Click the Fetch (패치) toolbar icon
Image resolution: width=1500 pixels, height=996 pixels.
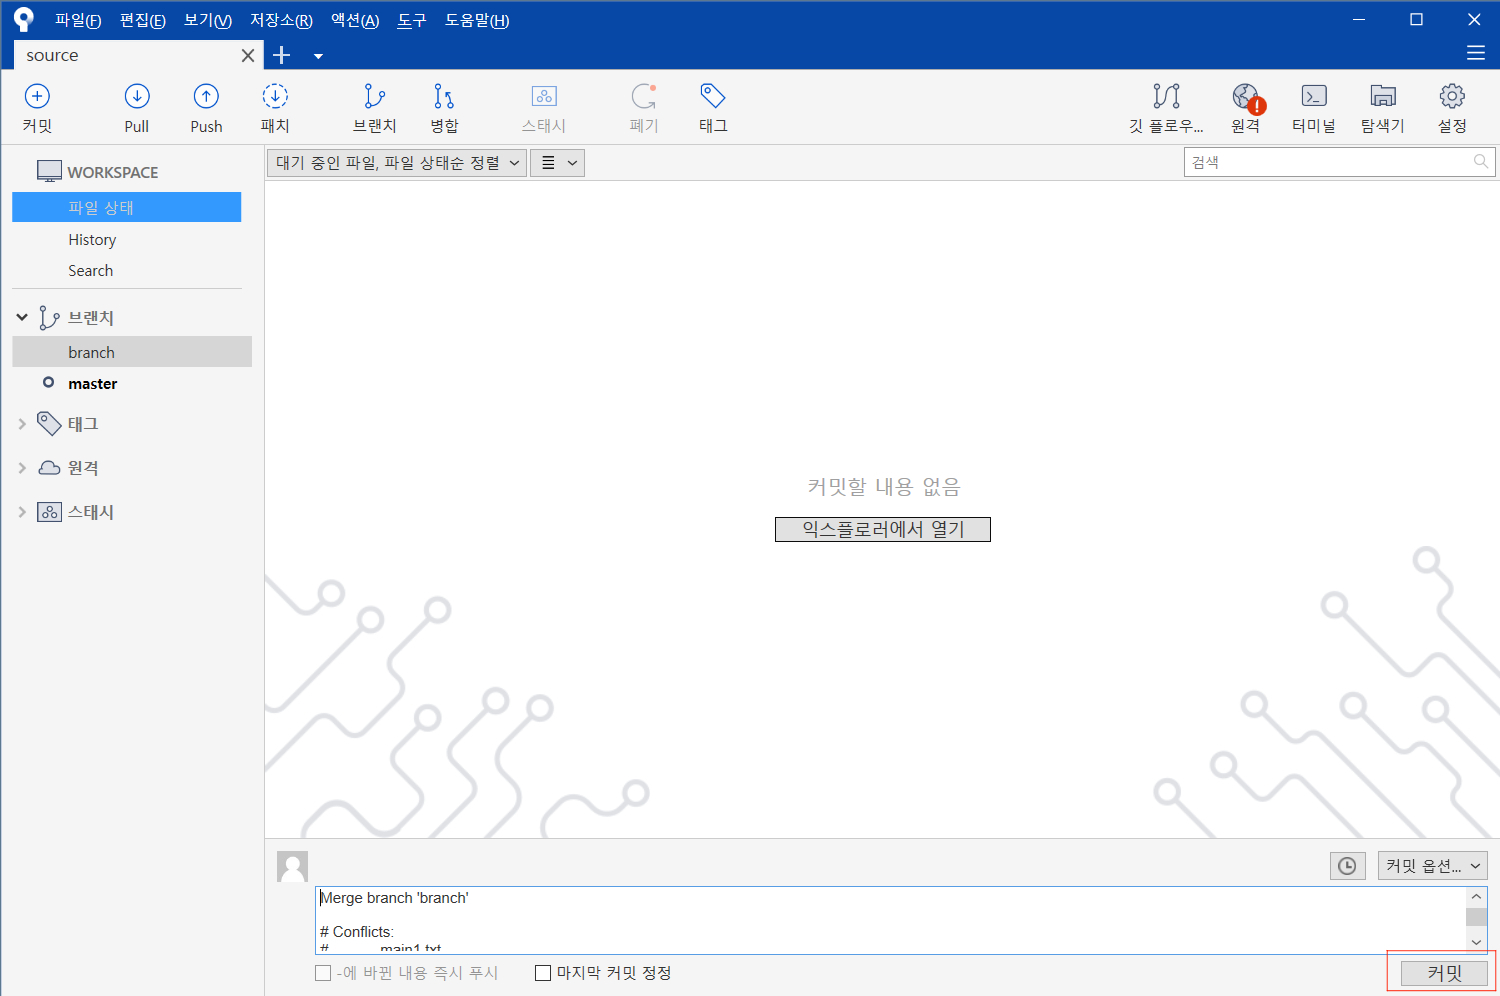click(x=275, y=96)
